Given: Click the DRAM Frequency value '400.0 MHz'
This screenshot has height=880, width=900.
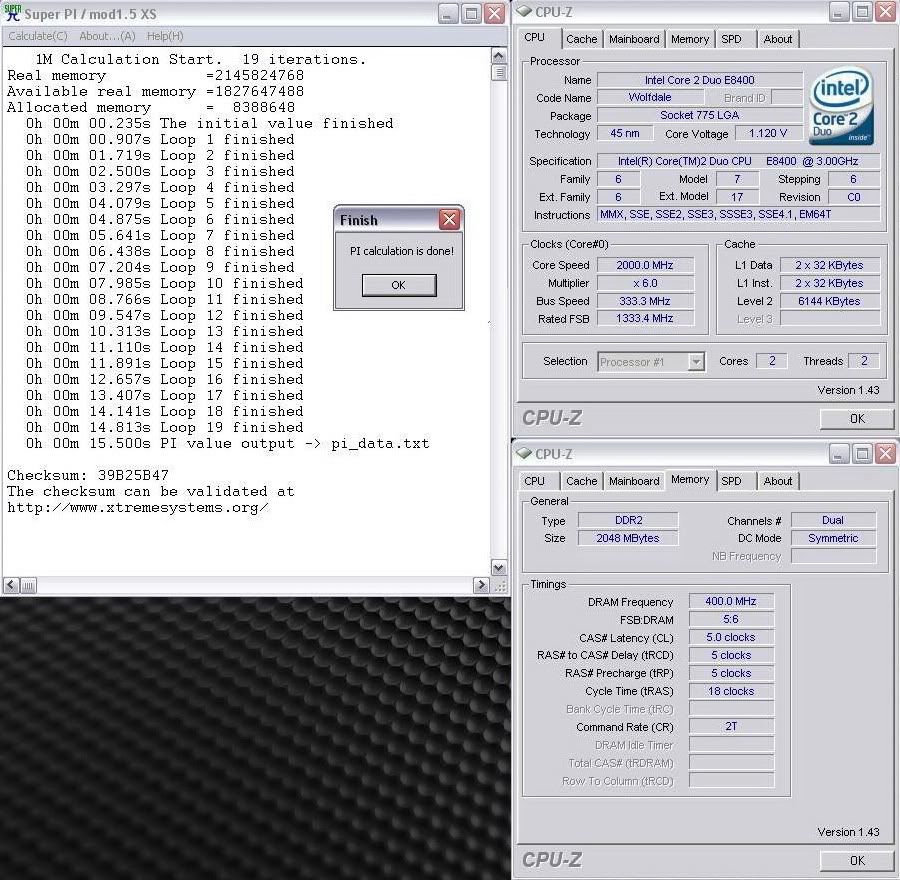Looking at the screenshot, I should coord(731,601).
